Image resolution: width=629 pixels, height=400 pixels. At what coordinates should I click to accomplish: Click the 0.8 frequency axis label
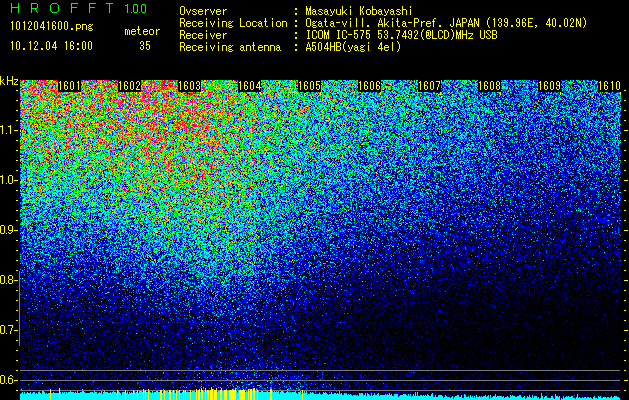[x=8, y=280]
